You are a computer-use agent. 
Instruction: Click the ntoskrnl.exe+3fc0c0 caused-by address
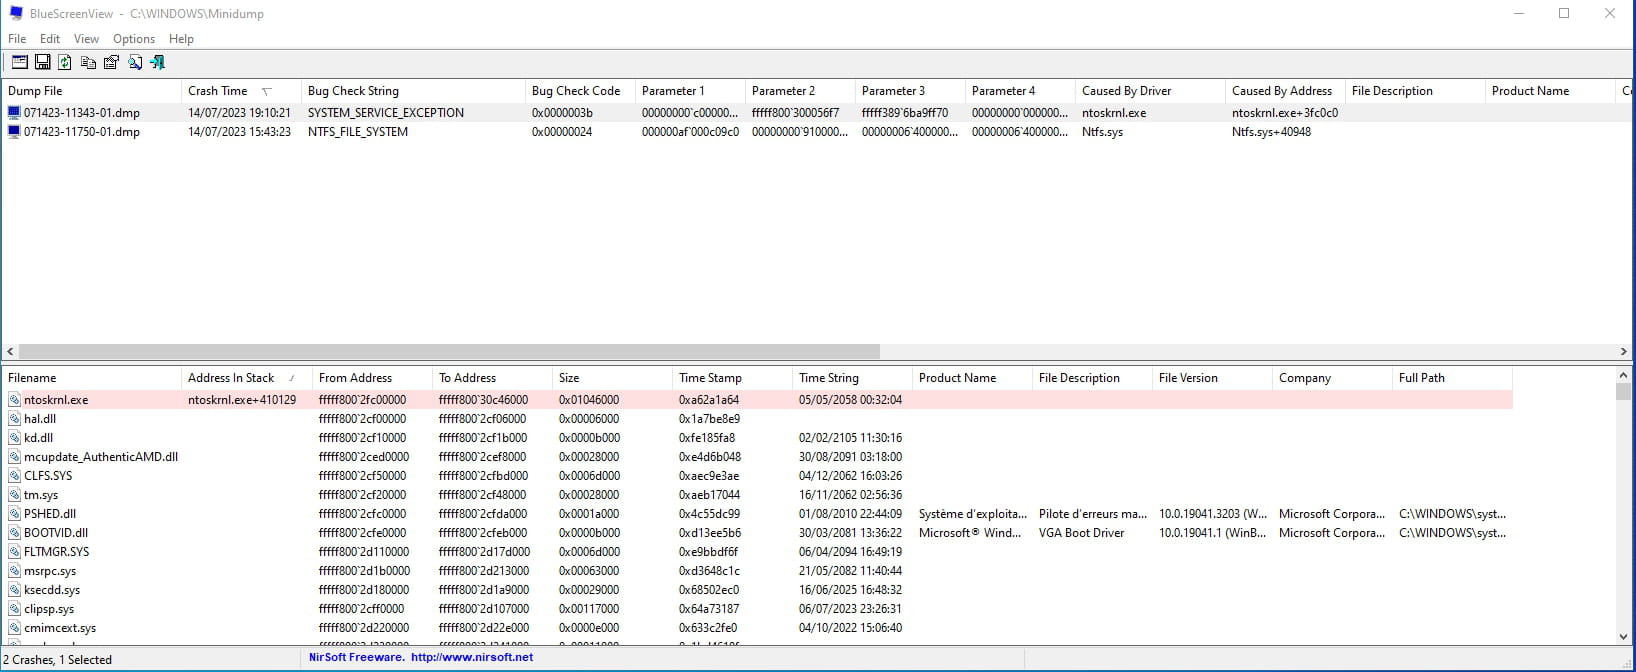point(1285,113)
